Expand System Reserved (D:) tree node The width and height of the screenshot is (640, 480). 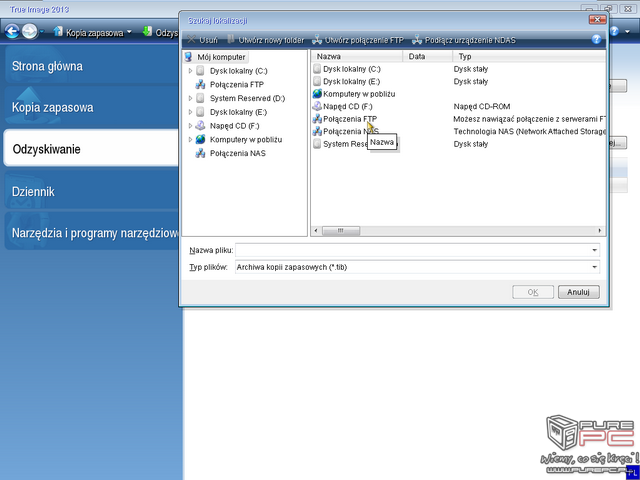pos(190,98)
